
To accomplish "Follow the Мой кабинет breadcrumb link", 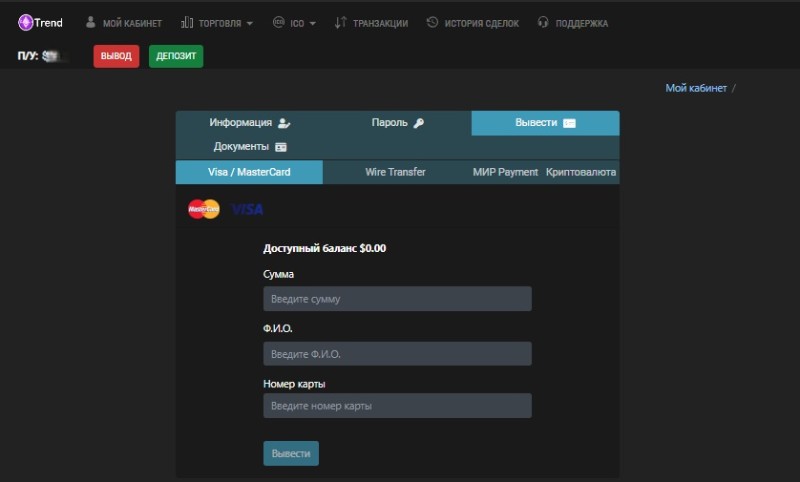I will (696, 88).
